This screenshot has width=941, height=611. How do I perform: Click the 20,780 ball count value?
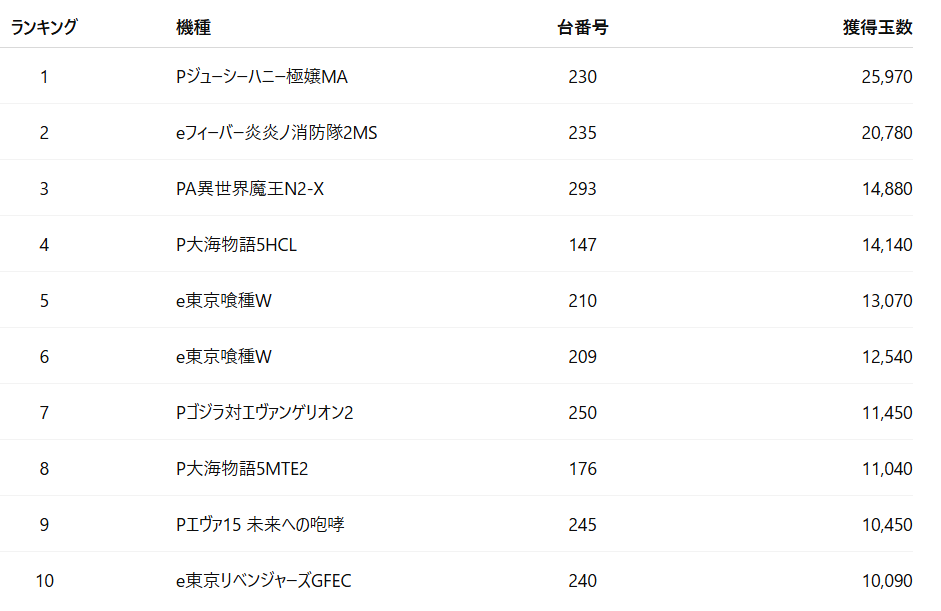(886, 133)
